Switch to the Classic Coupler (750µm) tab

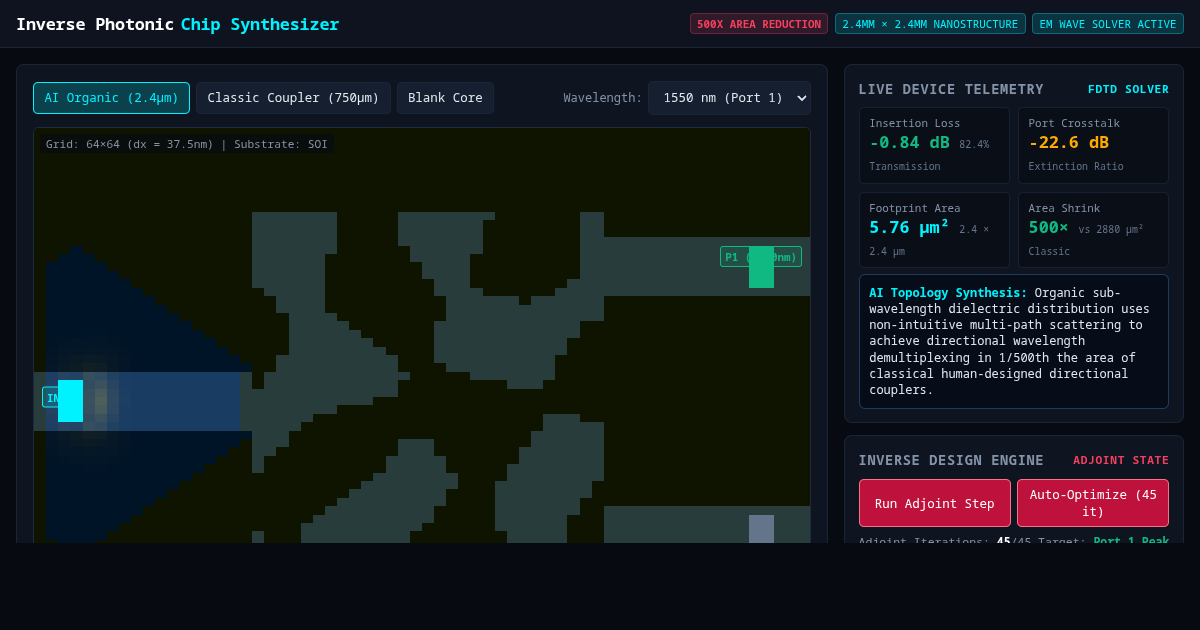tap(293, 98)
